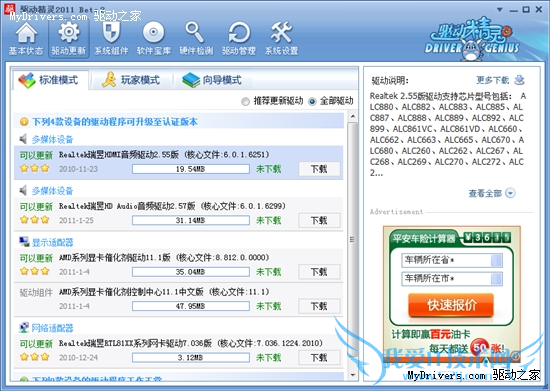Click the 3.12MB download progress bar

pyautogui.click(x=191, y=358)
